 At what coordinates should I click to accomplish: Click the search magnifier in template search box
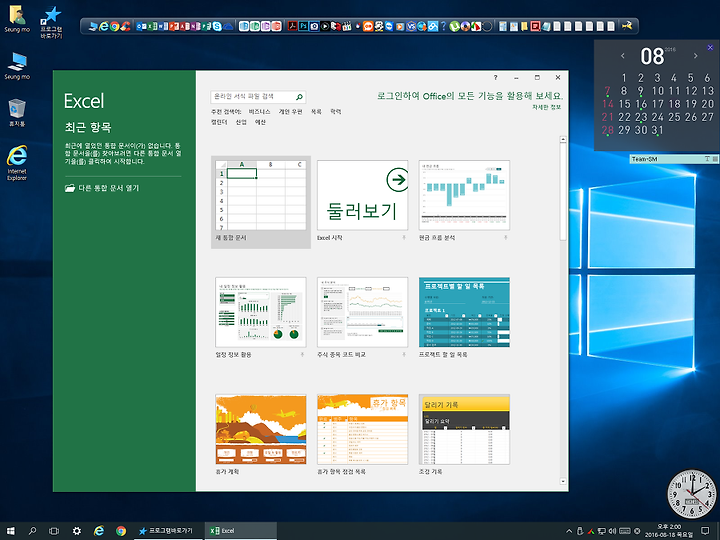coord(299,97)
